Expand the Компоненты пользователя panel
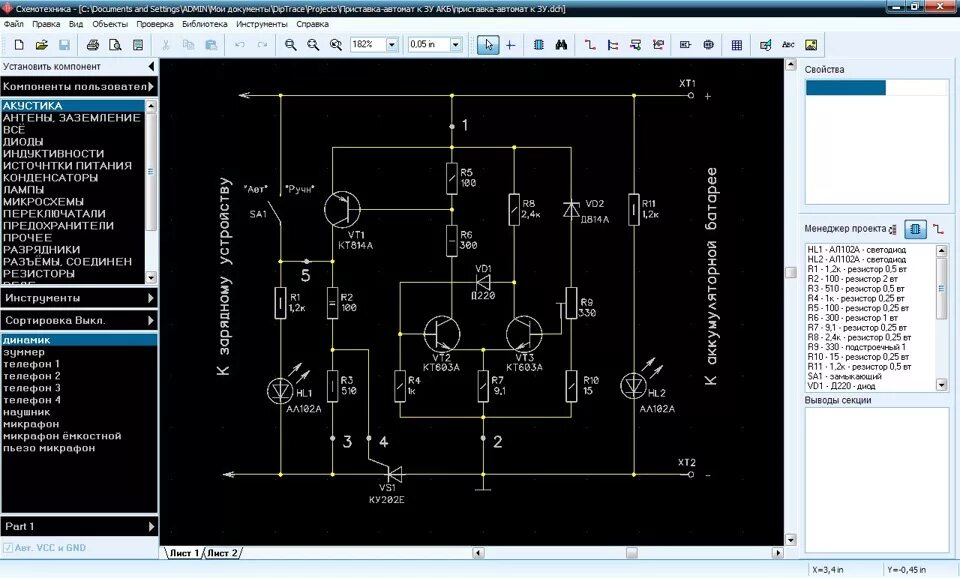 (79, 86)
